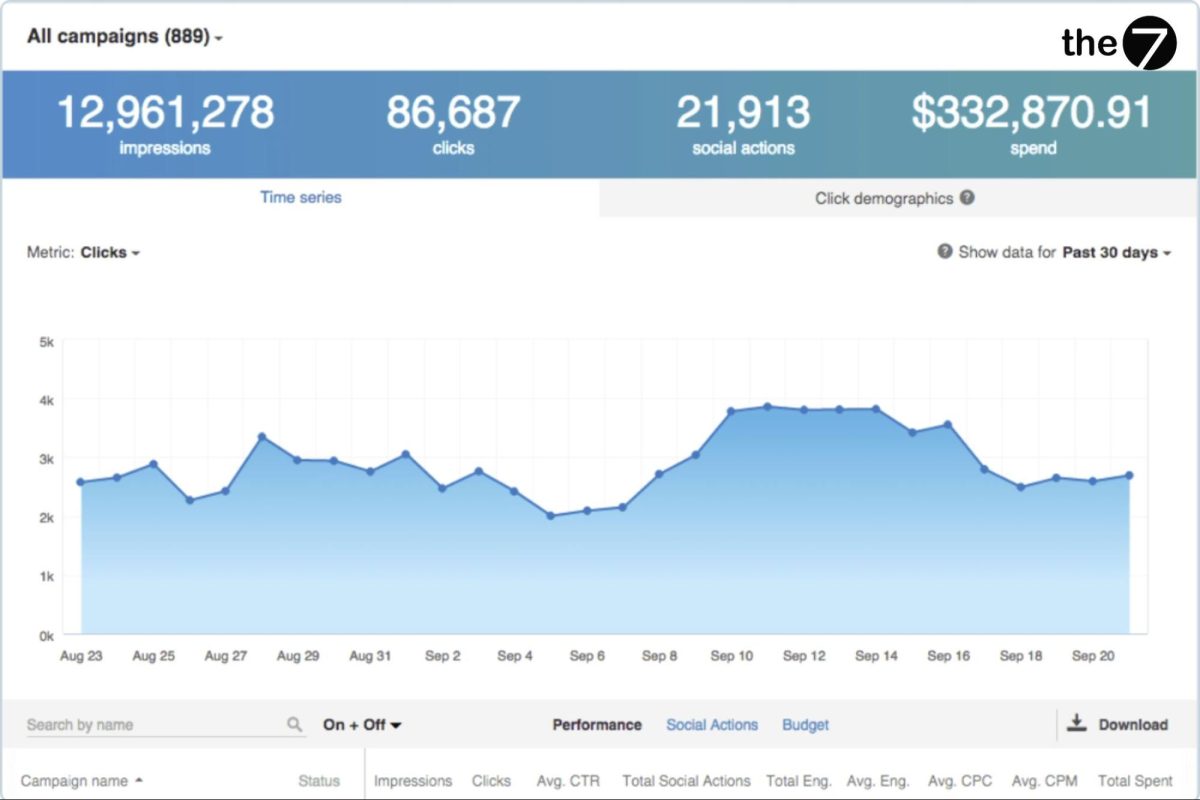Open the Metric: Clicks dropdown

click(110, 253)
